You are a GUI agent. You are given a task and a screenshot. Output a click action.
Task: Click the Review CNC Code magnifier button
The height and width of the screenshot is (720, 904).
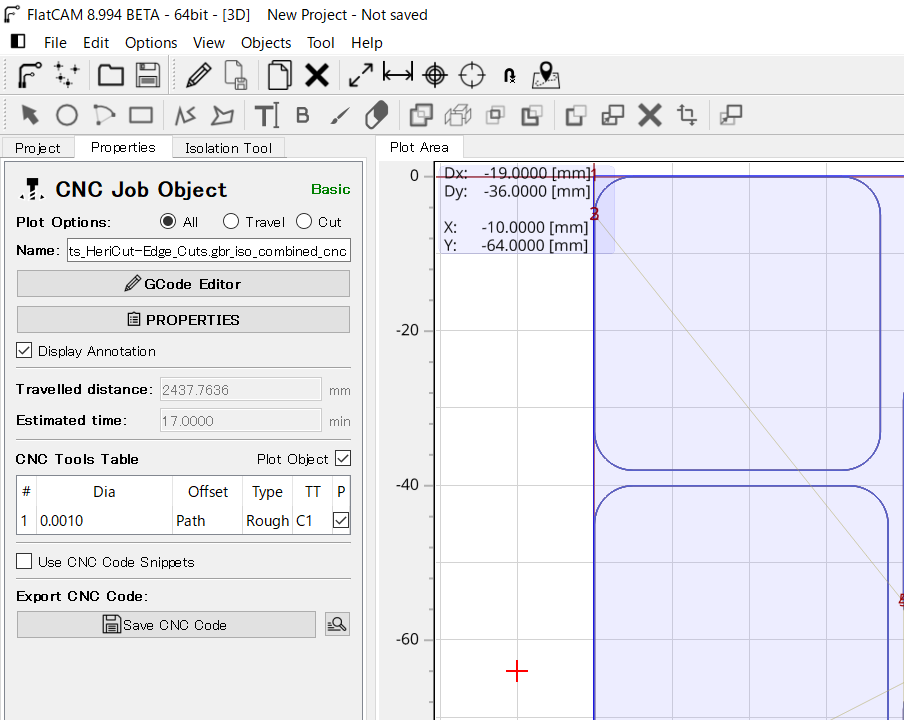click(x=337, y=624)
